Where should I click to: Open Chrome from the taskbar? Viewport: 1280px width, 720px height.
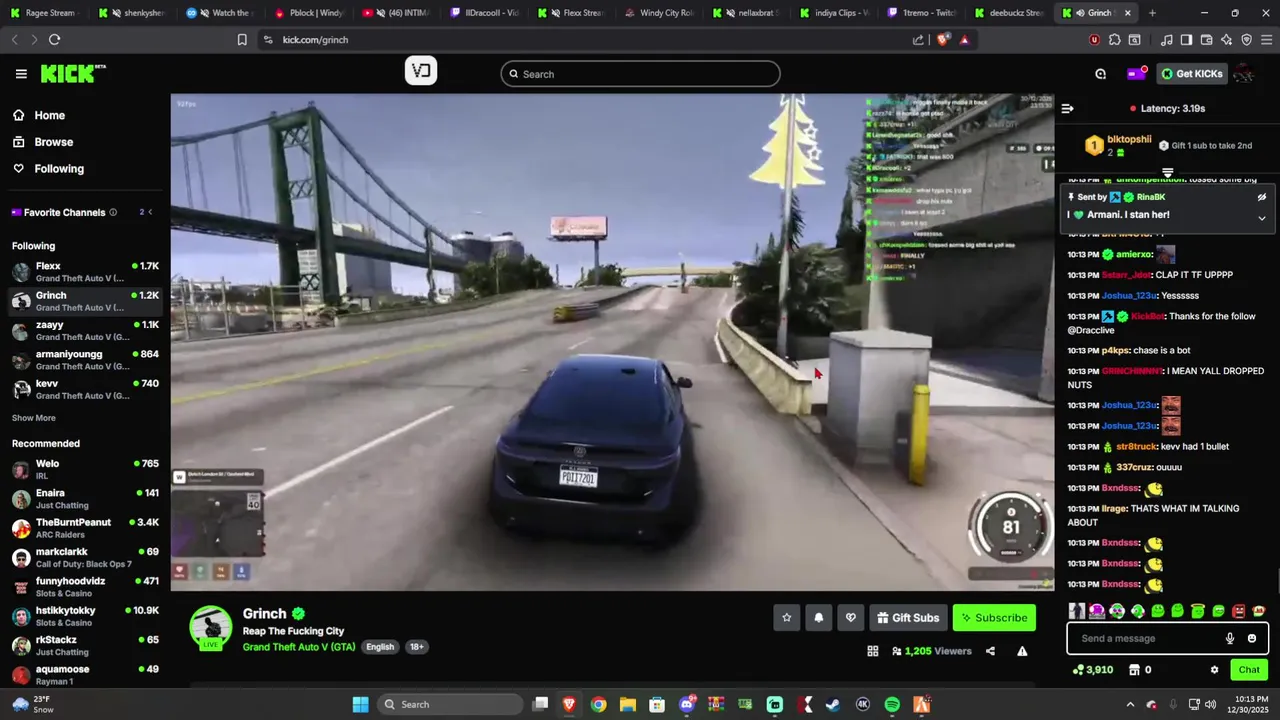[598, 704]
